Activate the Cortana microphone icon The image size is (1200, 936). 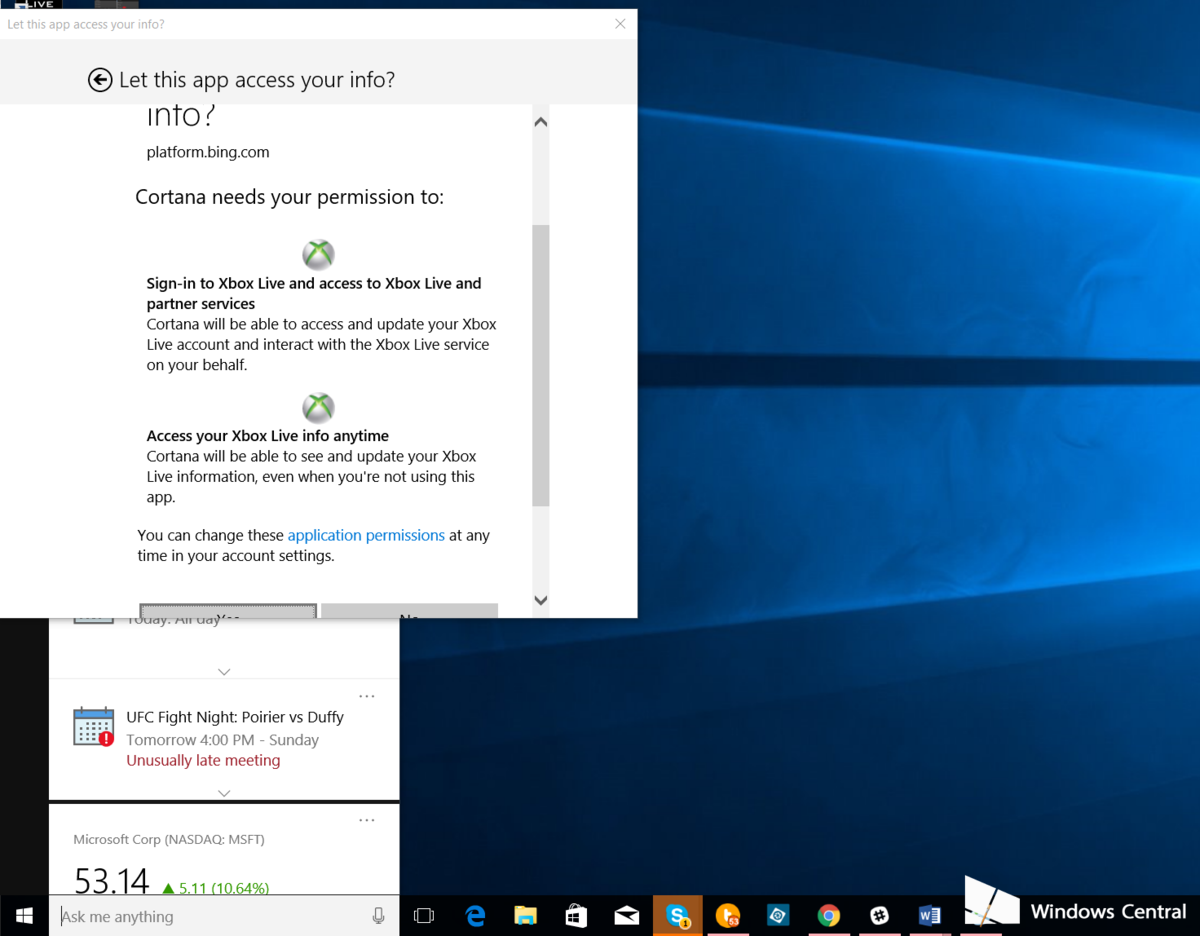click(x=378, y=916)
